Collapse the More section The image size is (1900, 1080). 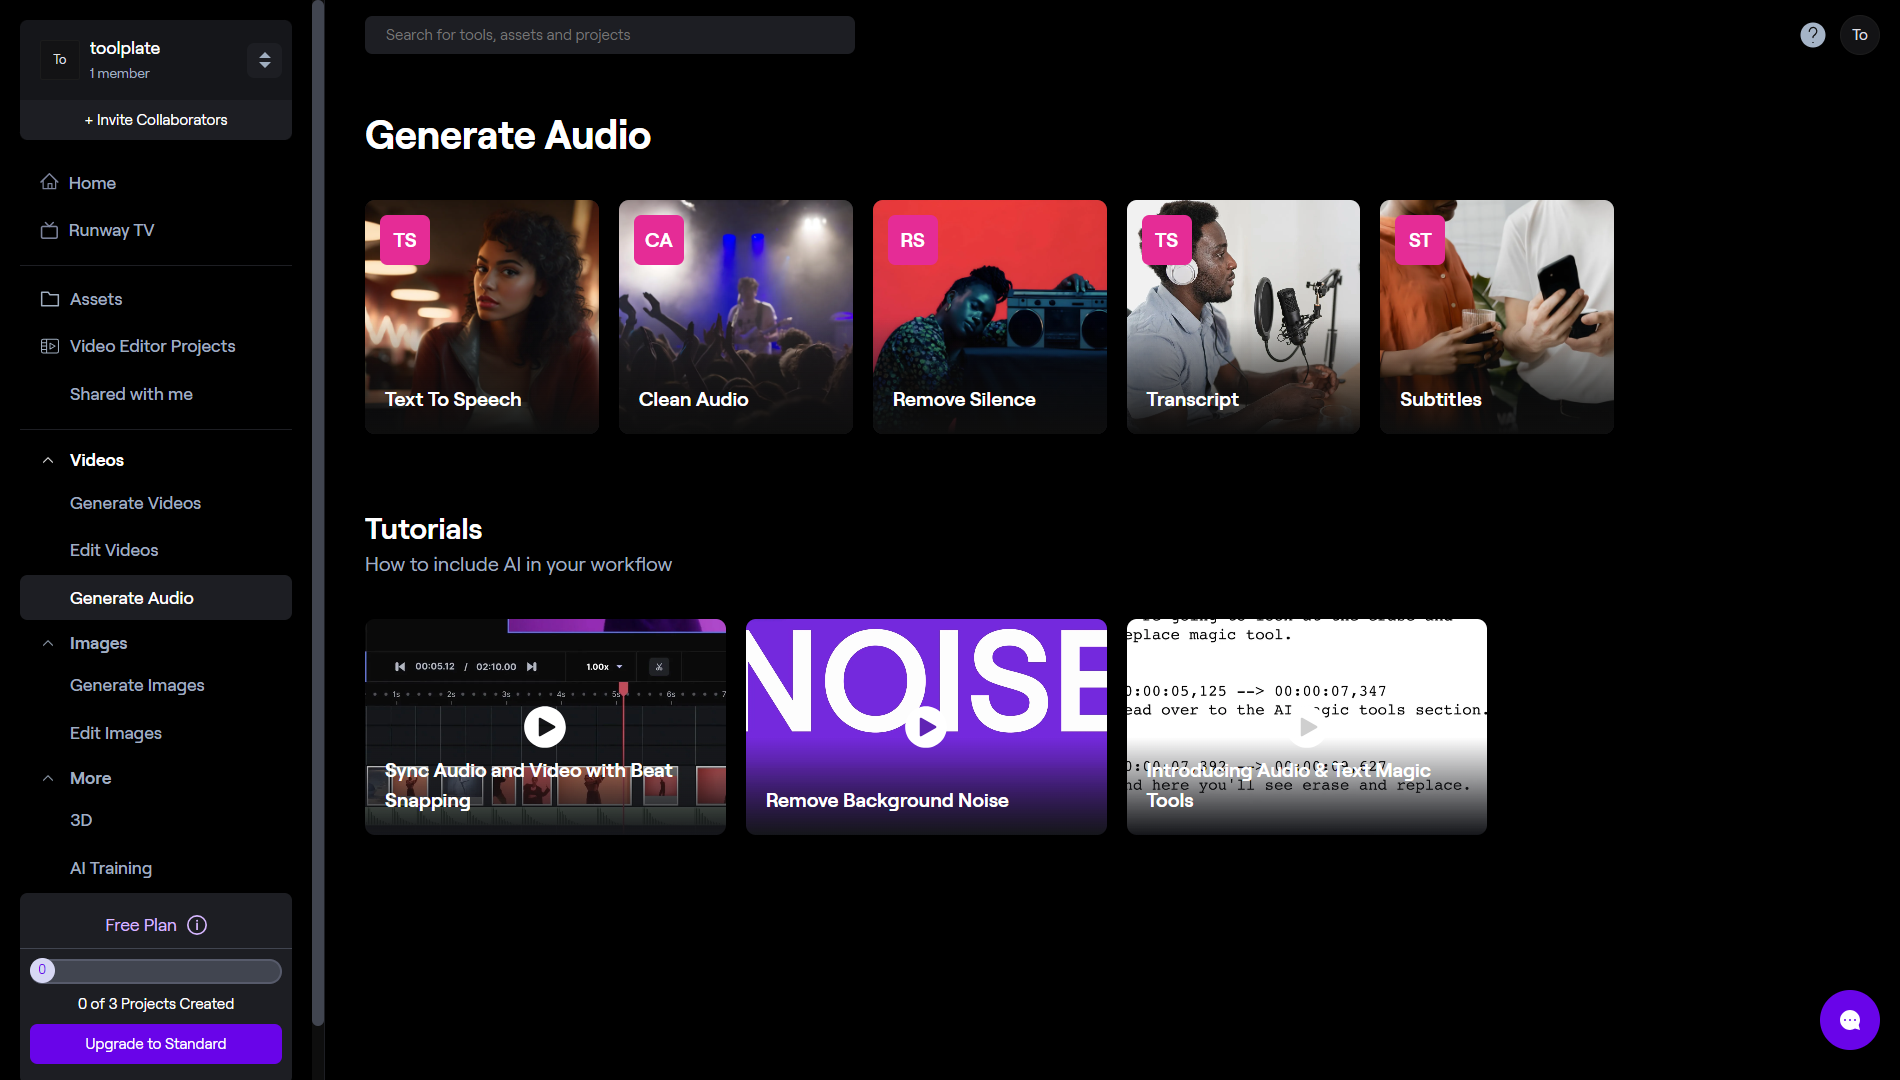click(x=48, y=778)
